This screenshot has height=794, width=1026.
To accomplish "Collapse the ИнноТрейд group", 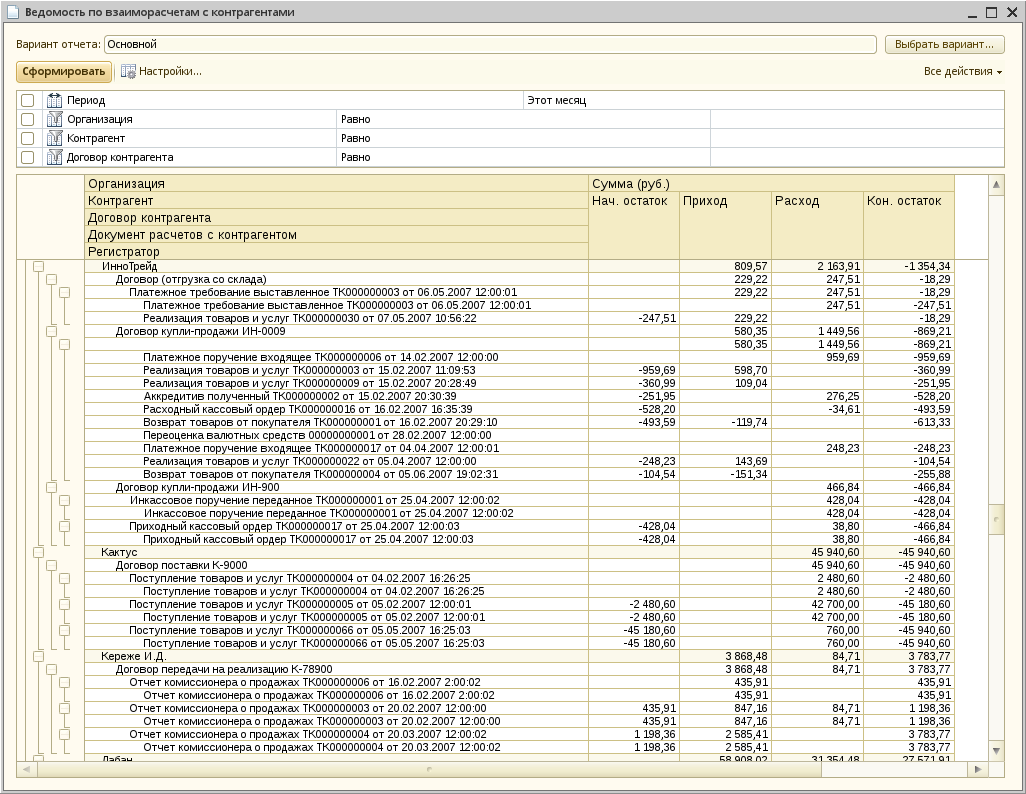I will point(39,266).
